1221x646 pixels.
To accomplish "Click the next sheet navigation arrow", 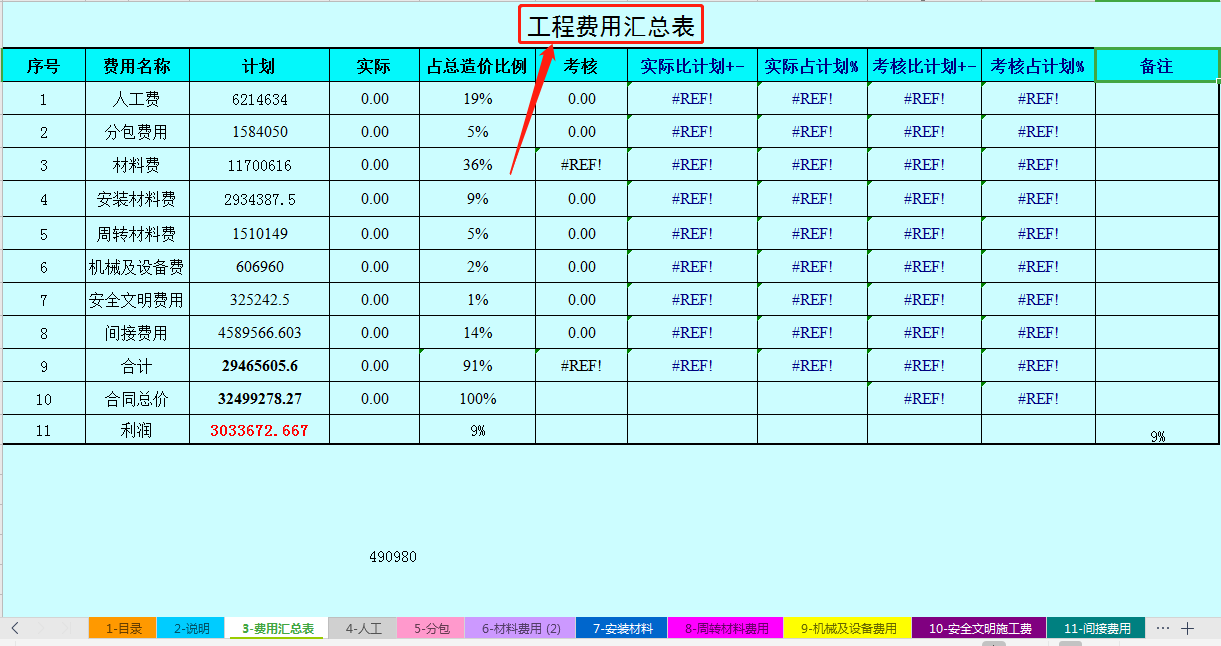I will pos(42,628).
